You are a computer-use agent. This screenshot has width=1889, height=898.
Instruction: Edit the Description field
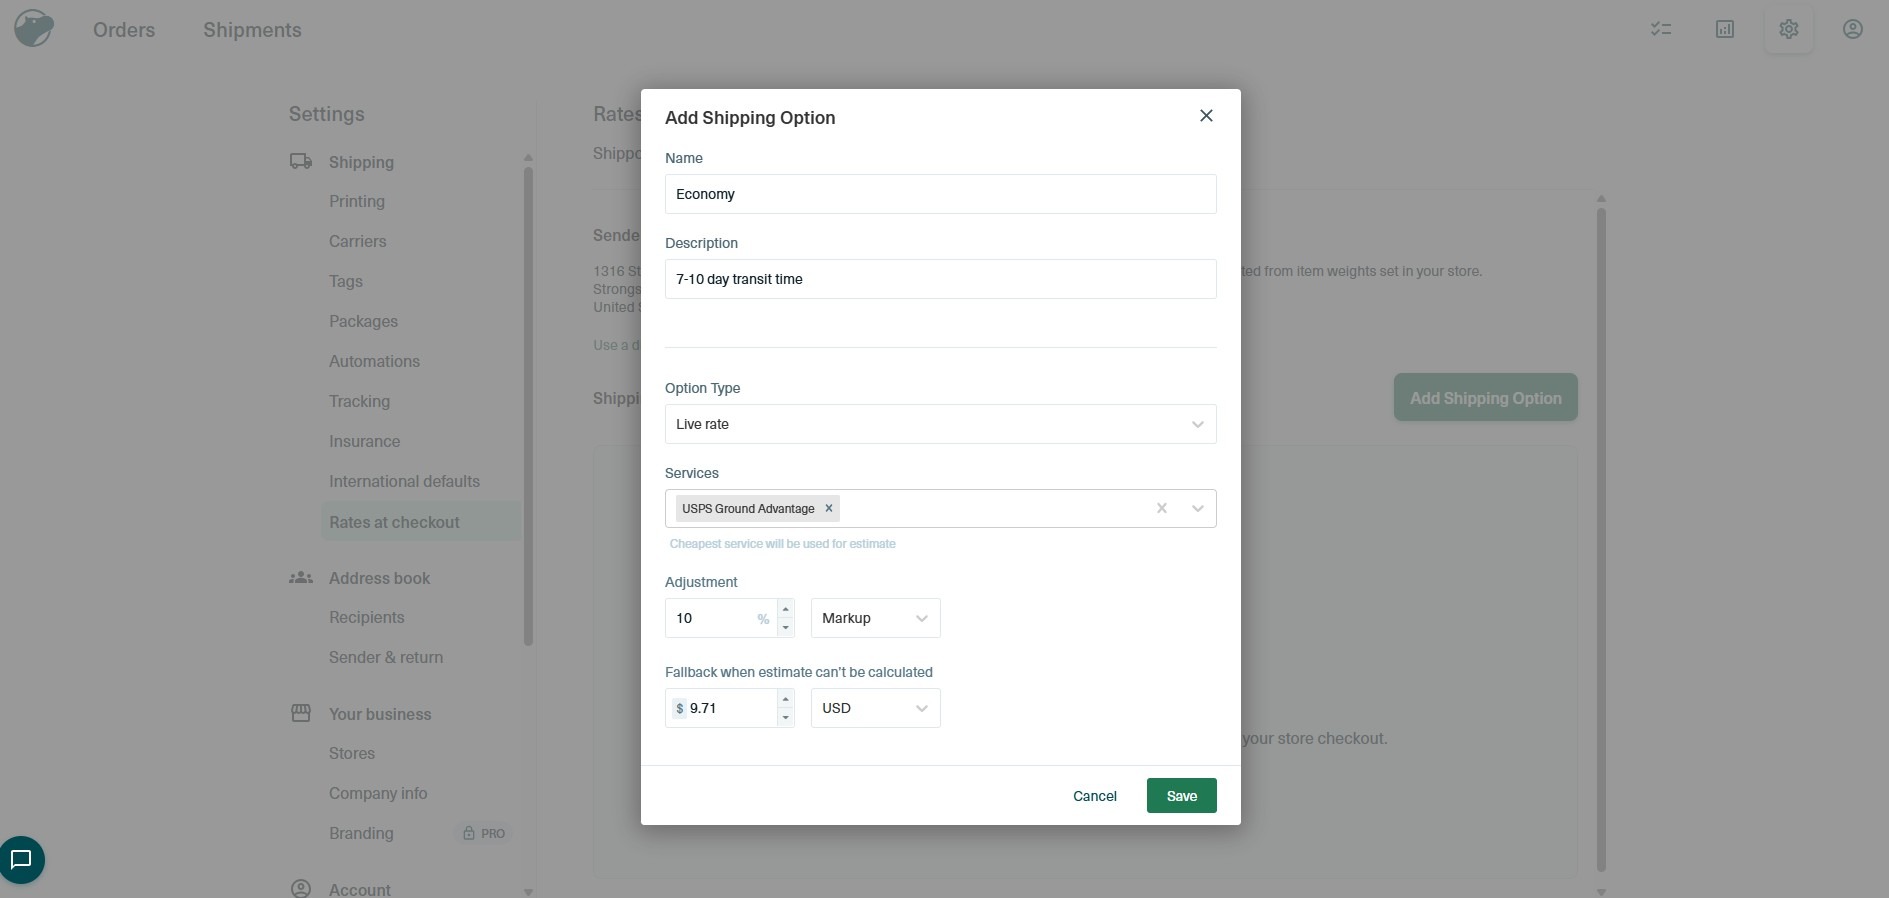(940, 279)
